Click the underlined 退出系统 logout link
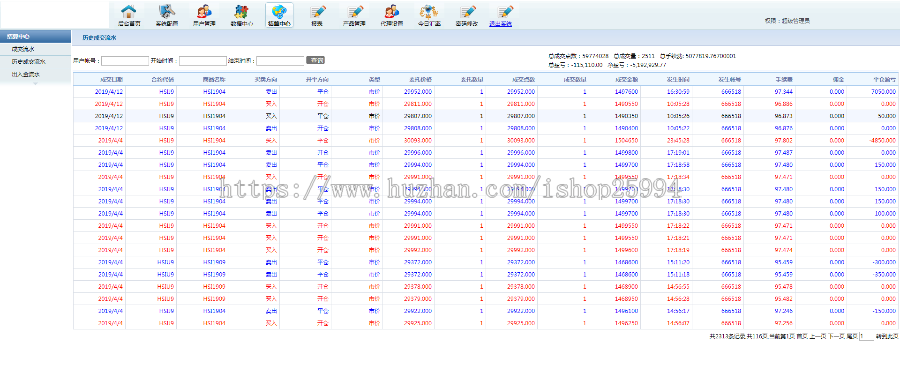The image size is (900, 373). point(501,25)
